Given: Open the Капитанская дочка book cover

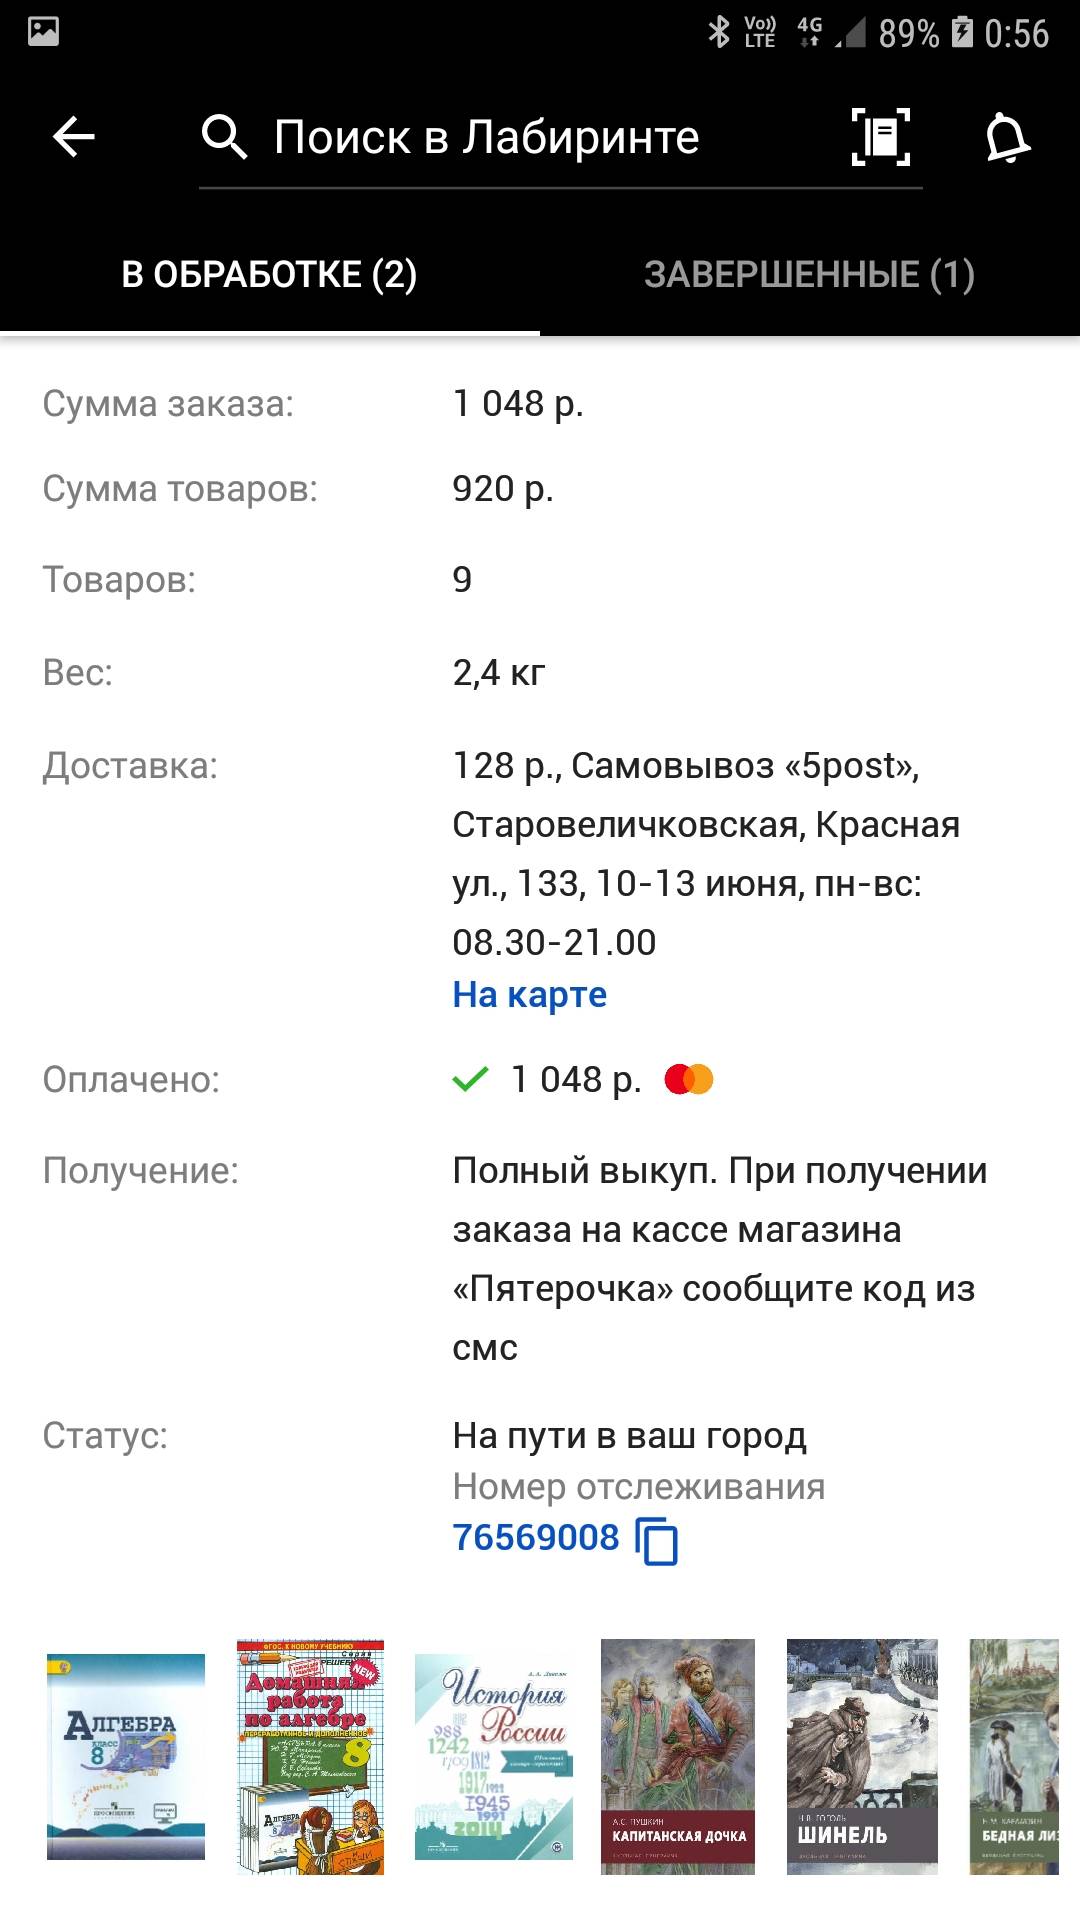Looking at the screenshot, I should [678, 1756].
